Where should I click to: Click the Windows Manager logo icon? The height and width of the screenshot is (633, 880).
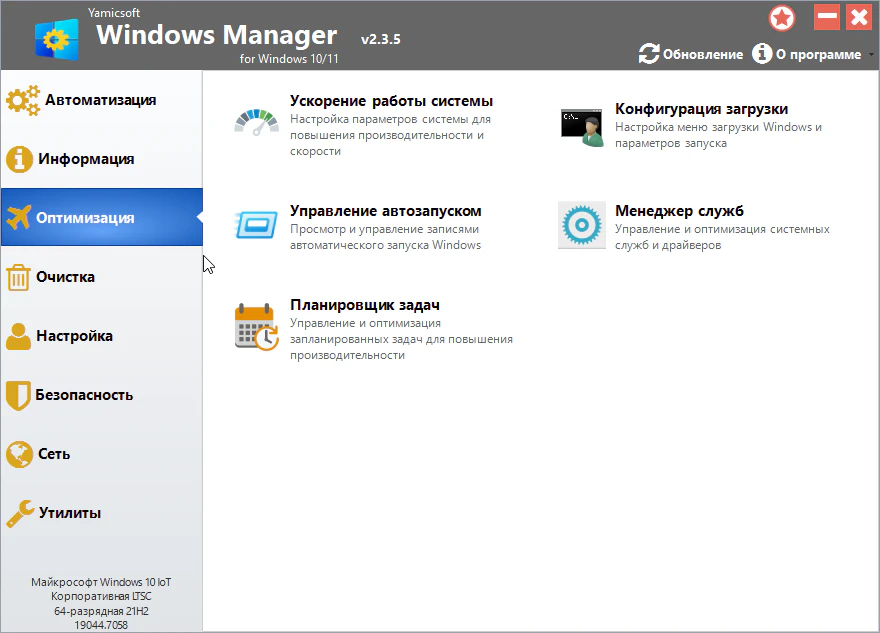pos(56,38)
